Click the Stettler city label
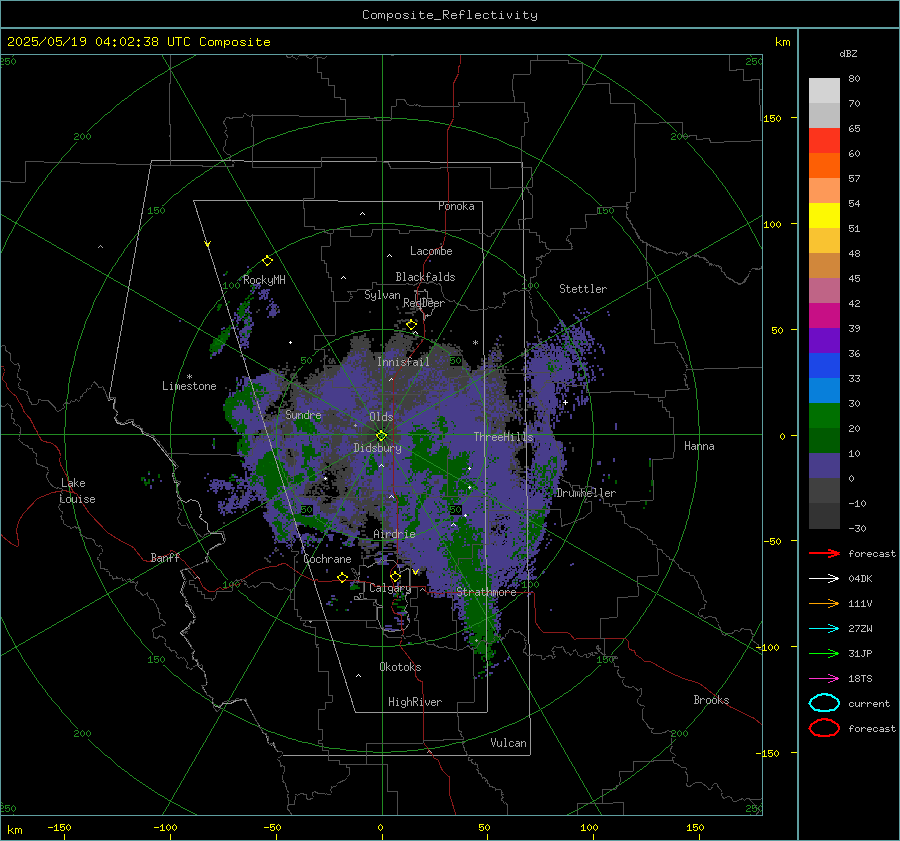900x841 pixels. click(583, 289)
